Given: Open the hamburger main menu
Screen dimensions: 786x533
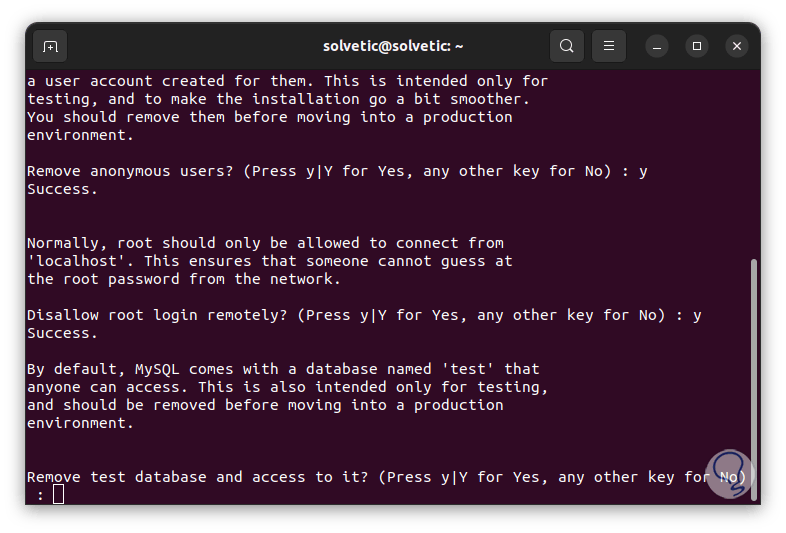Looking at the screenshot, I should click(608, 46).
